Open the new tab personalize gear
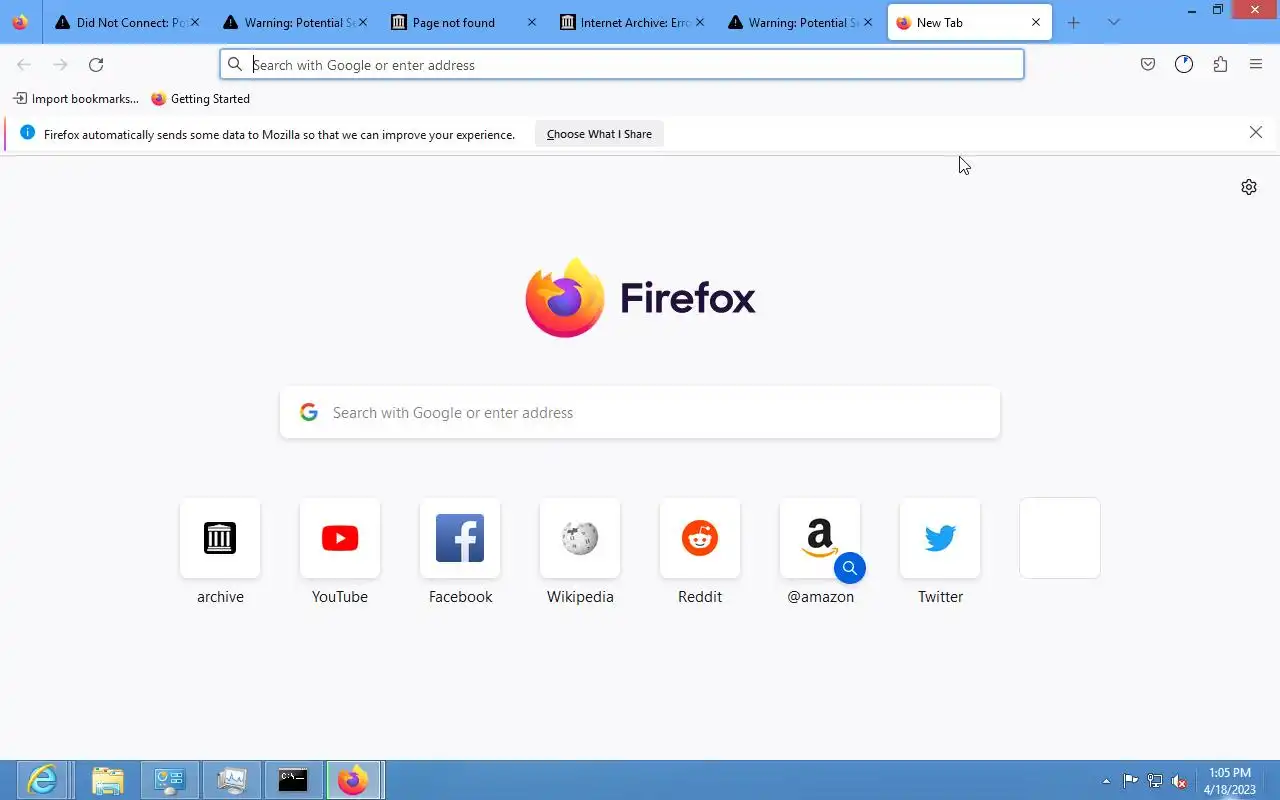Viewport: 1280px width, 800px height. (x=1249, y=187)
